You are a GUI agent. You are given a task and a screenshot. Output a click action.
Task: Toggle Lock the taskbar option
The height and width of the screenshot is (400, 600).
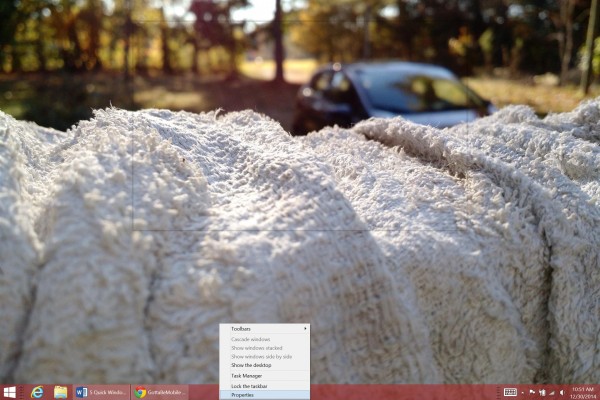coord(265,386)
